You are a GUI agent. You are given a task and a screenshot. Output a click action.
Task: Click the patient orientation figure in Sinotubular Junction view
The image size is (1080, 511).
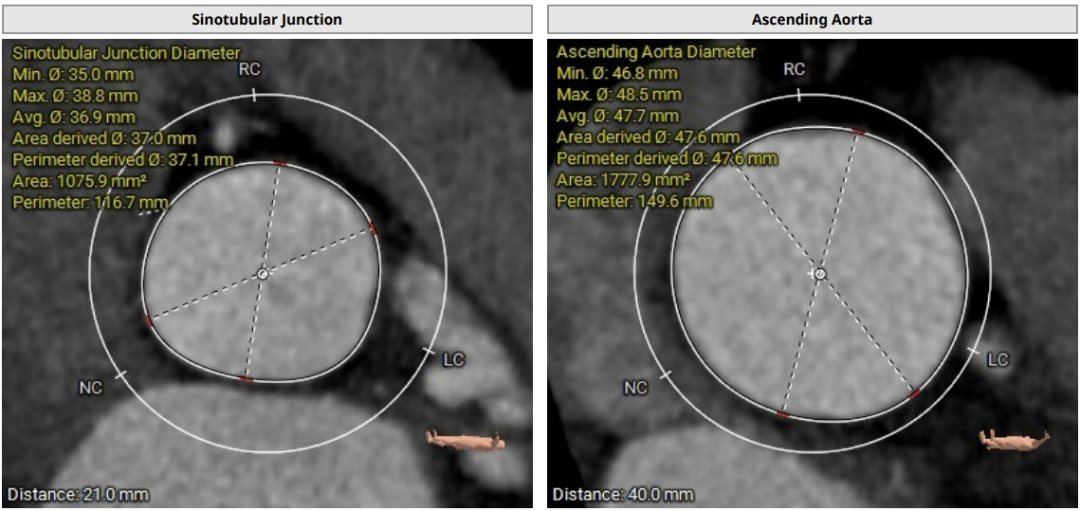[x=465, y=438]
